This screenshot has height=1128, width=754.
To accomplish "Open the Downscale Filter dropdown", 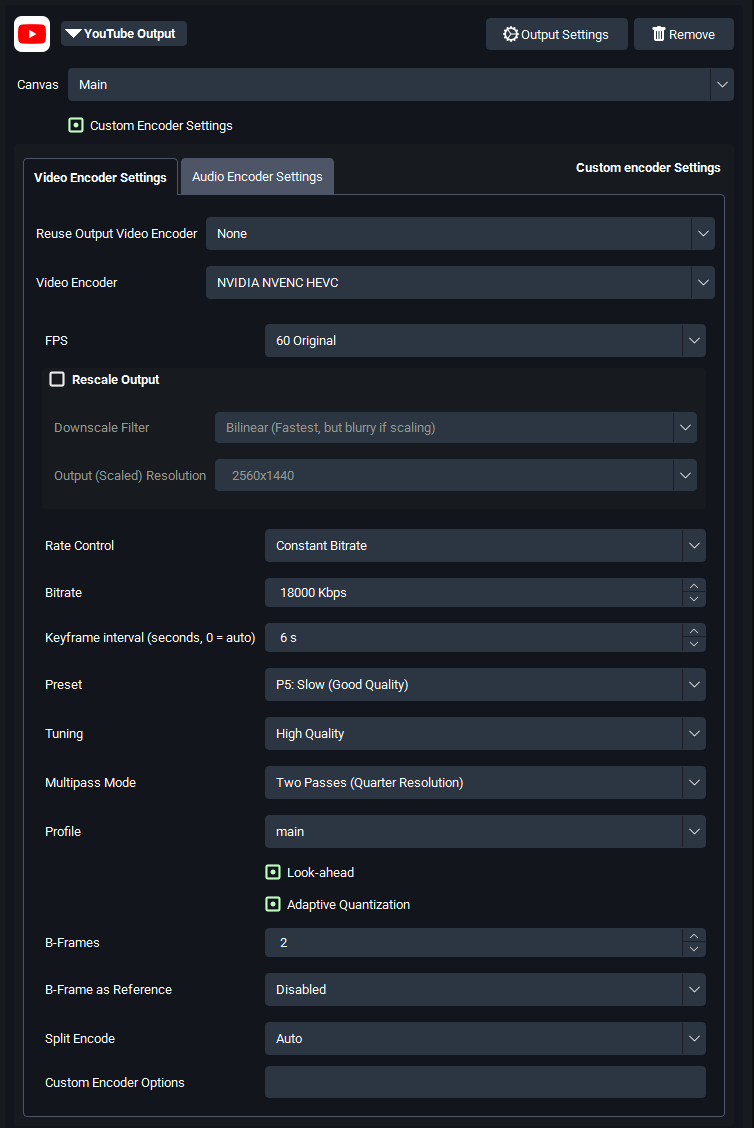I will [x=455, y=427].
